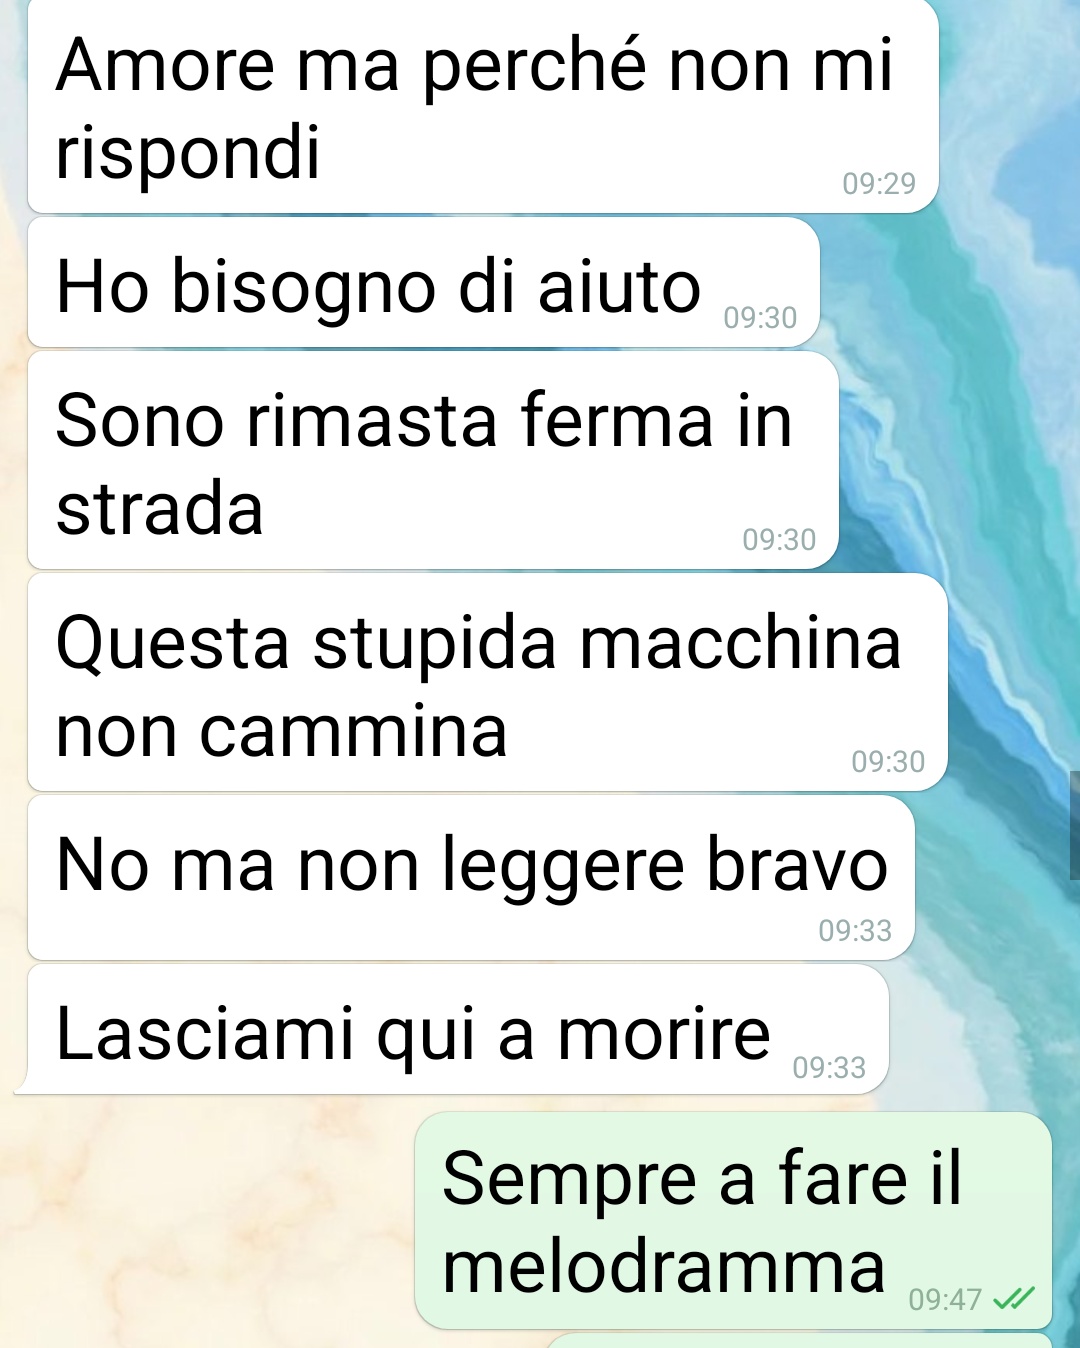Select the 'Questa stupida macchina non cammina' message
The height and width of the screenshot is (1348, 1080).
coord(488,683)
